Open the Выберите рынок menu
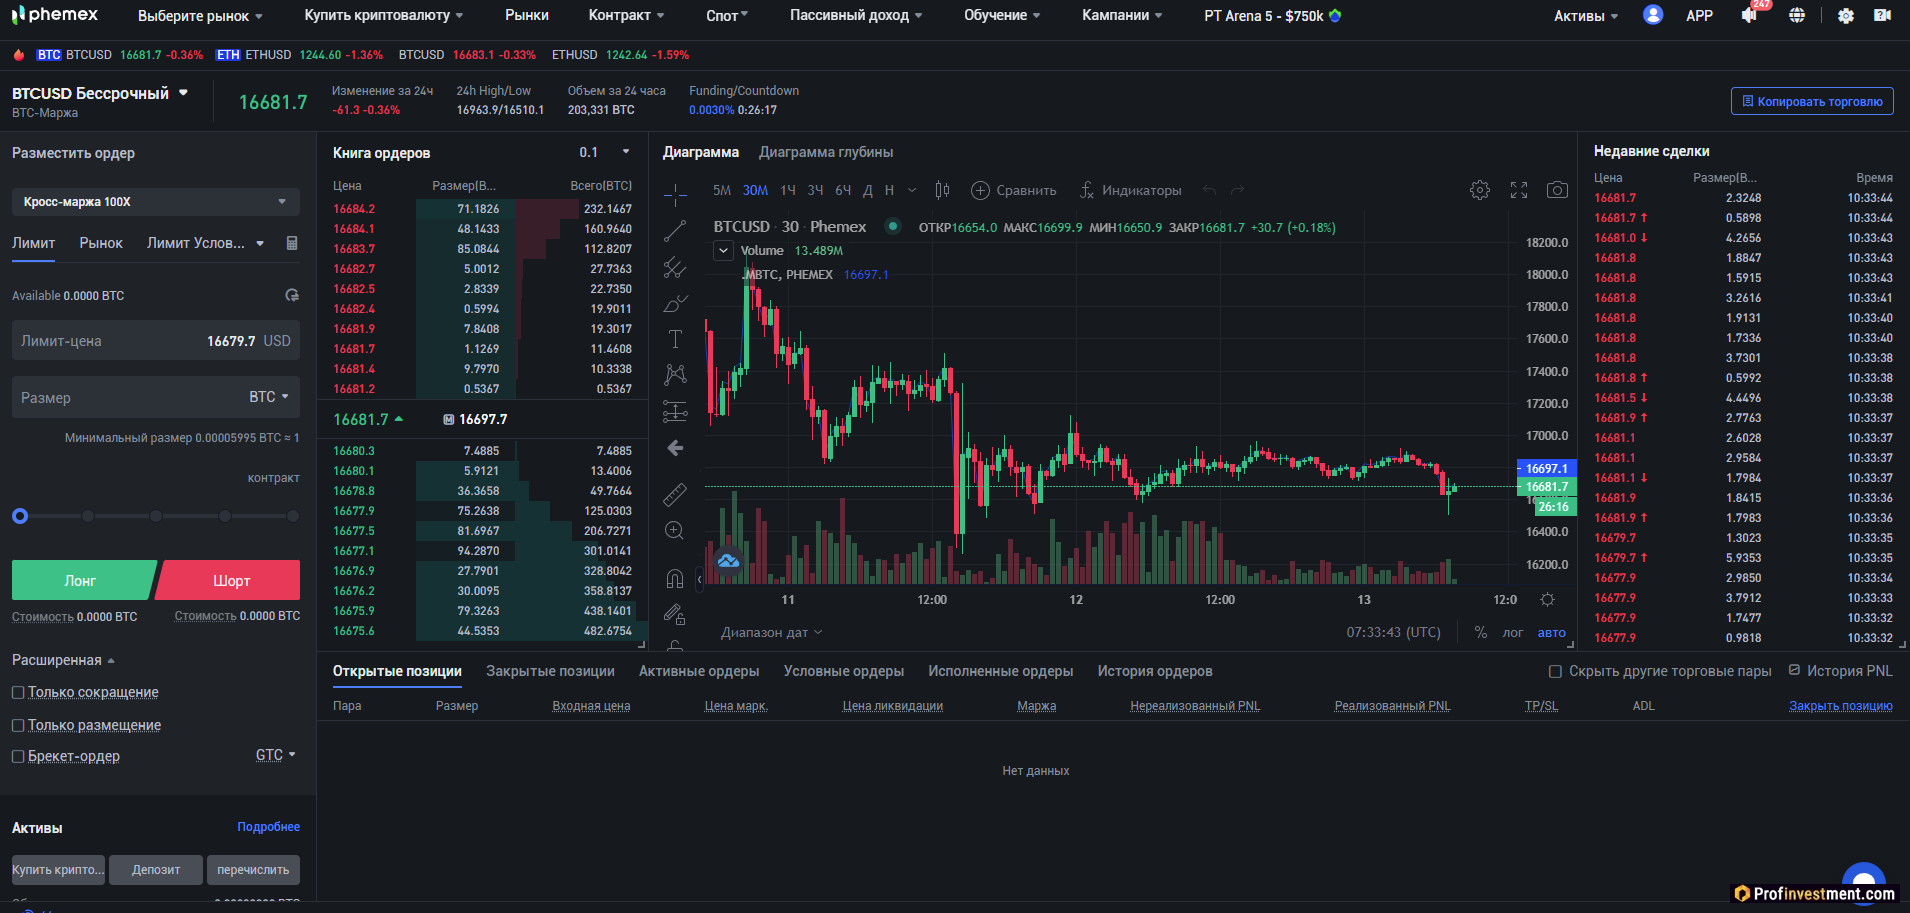 [200, 15]
